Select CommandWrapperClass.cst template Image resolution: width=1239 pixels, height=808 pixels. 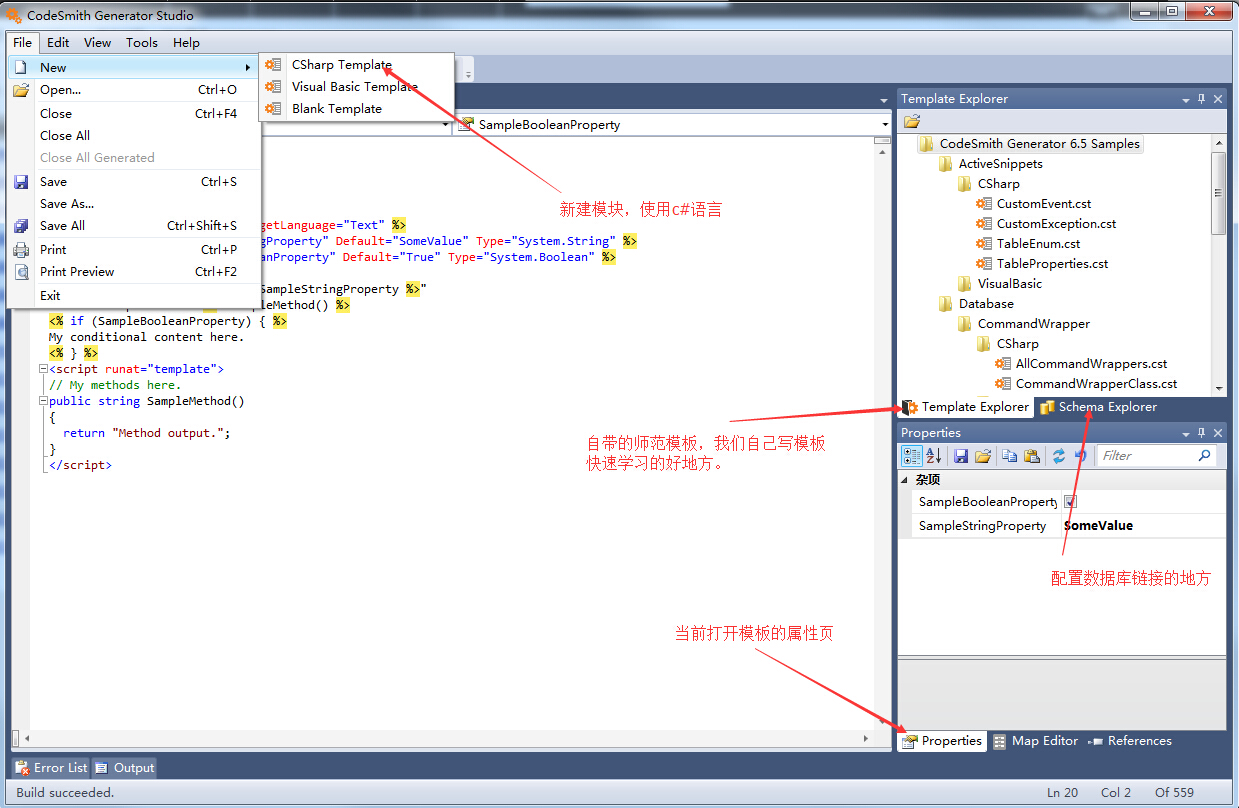click(x=1096, y=384)
